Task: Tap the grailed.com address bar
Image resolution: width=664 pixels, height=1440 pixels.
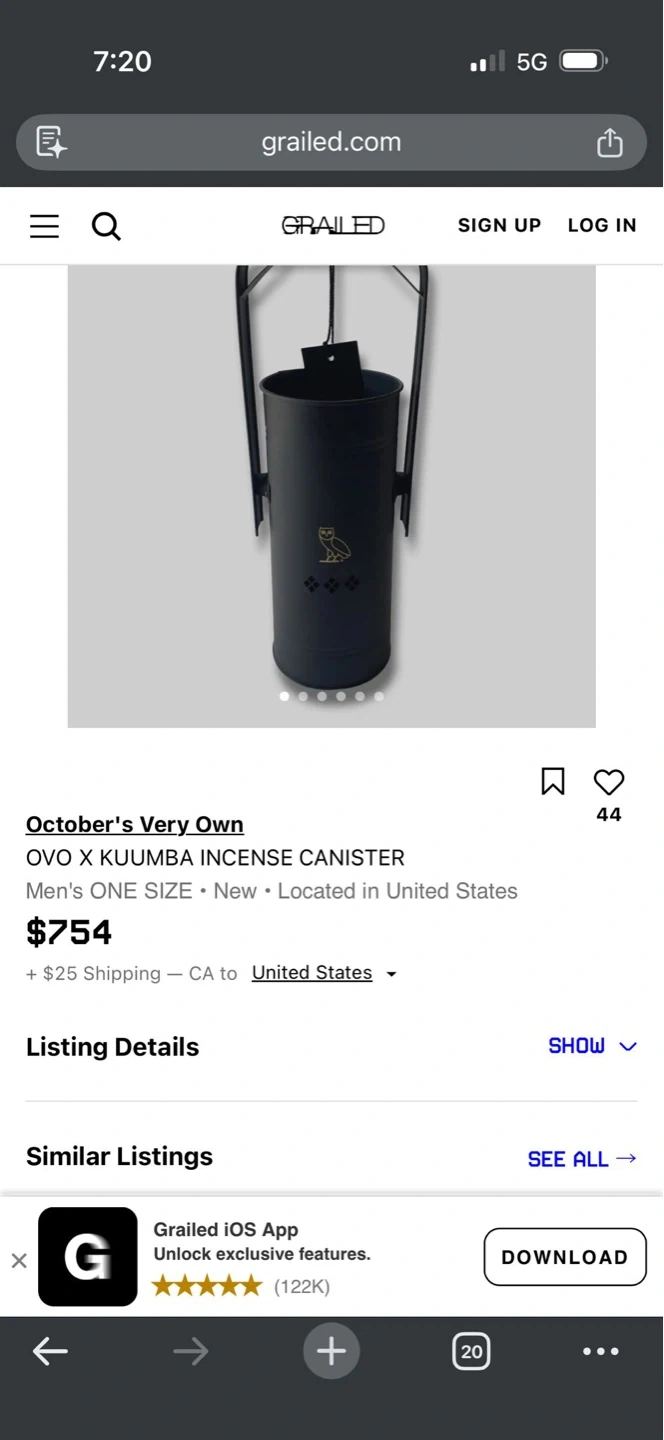Action: [x=331, y=143]
